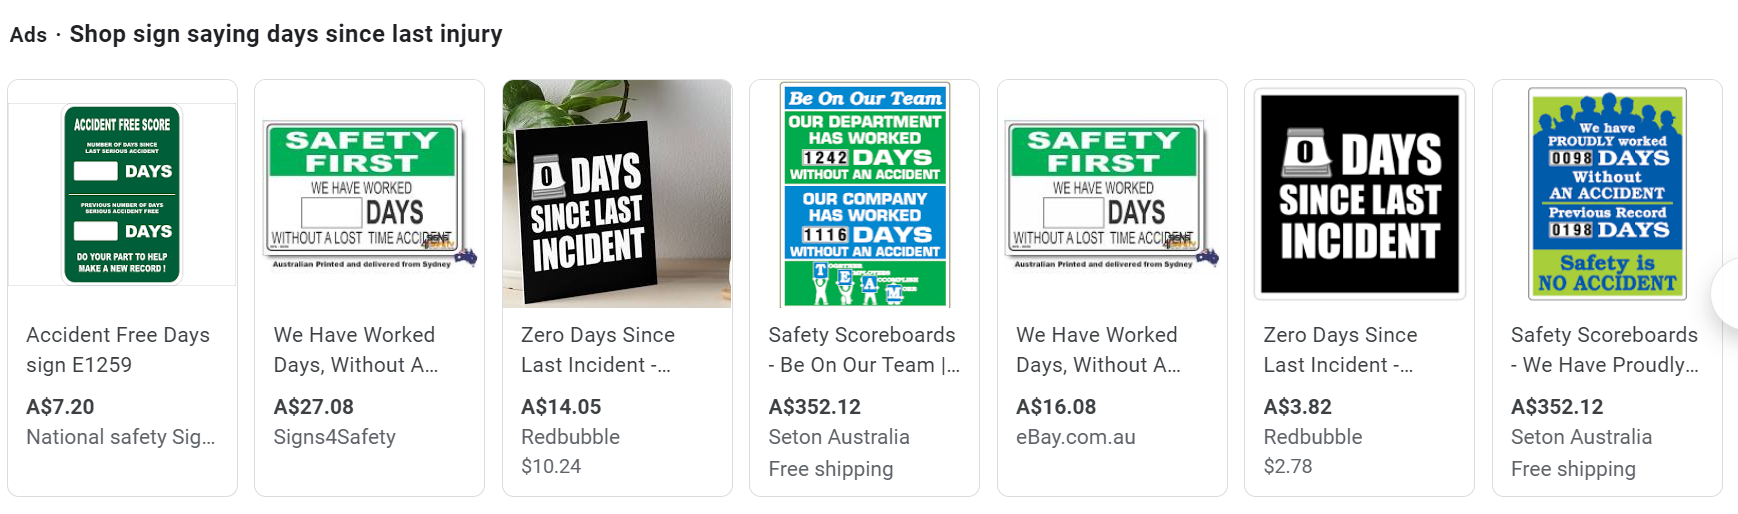Click the A$7.20 price
Viewport: 1738px width, 514px height.
(x=60, y=407)
